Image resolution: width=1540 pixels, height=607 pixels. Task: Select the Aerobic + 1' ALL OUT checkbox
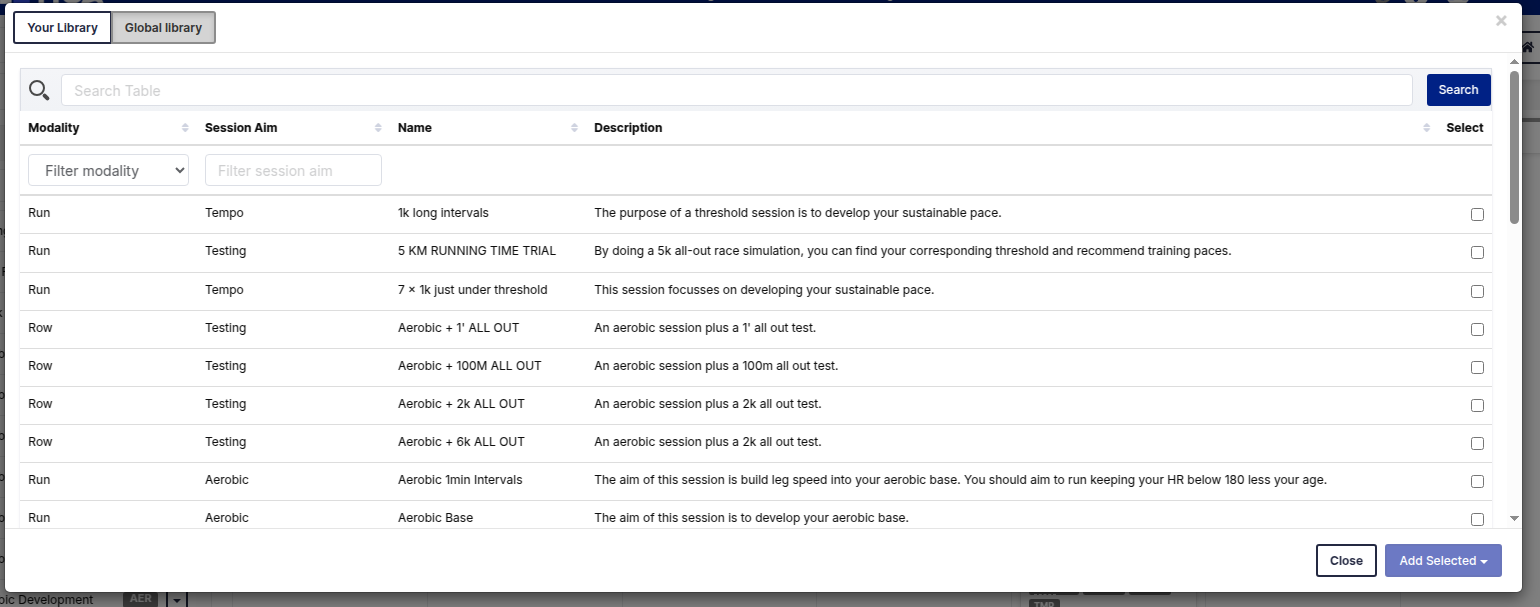pos(1477,329)
